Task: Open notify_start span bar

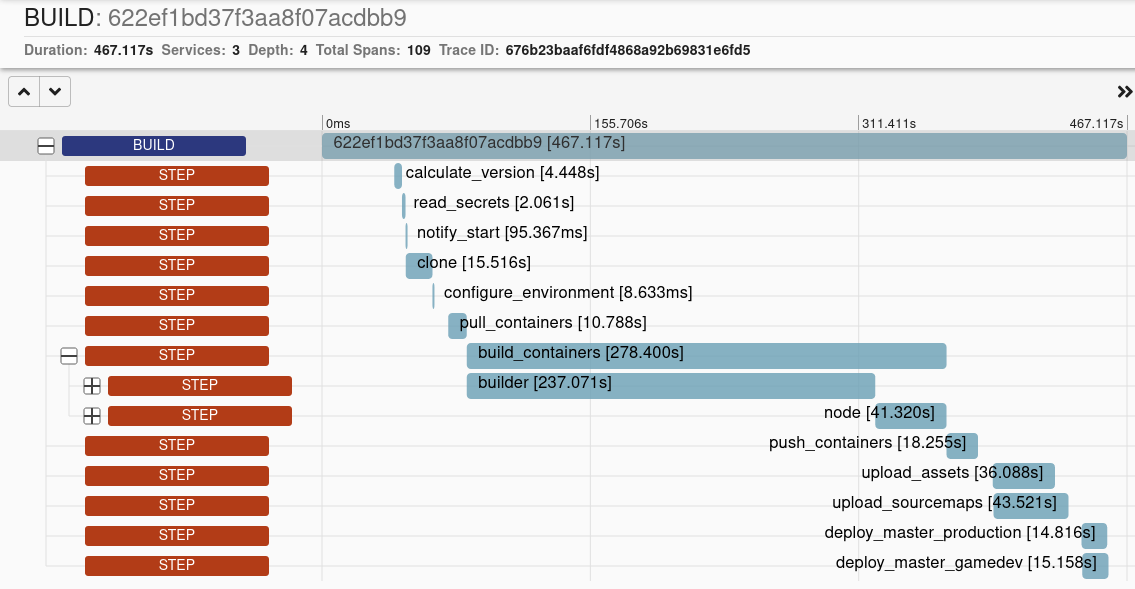Action: point(407,236)
